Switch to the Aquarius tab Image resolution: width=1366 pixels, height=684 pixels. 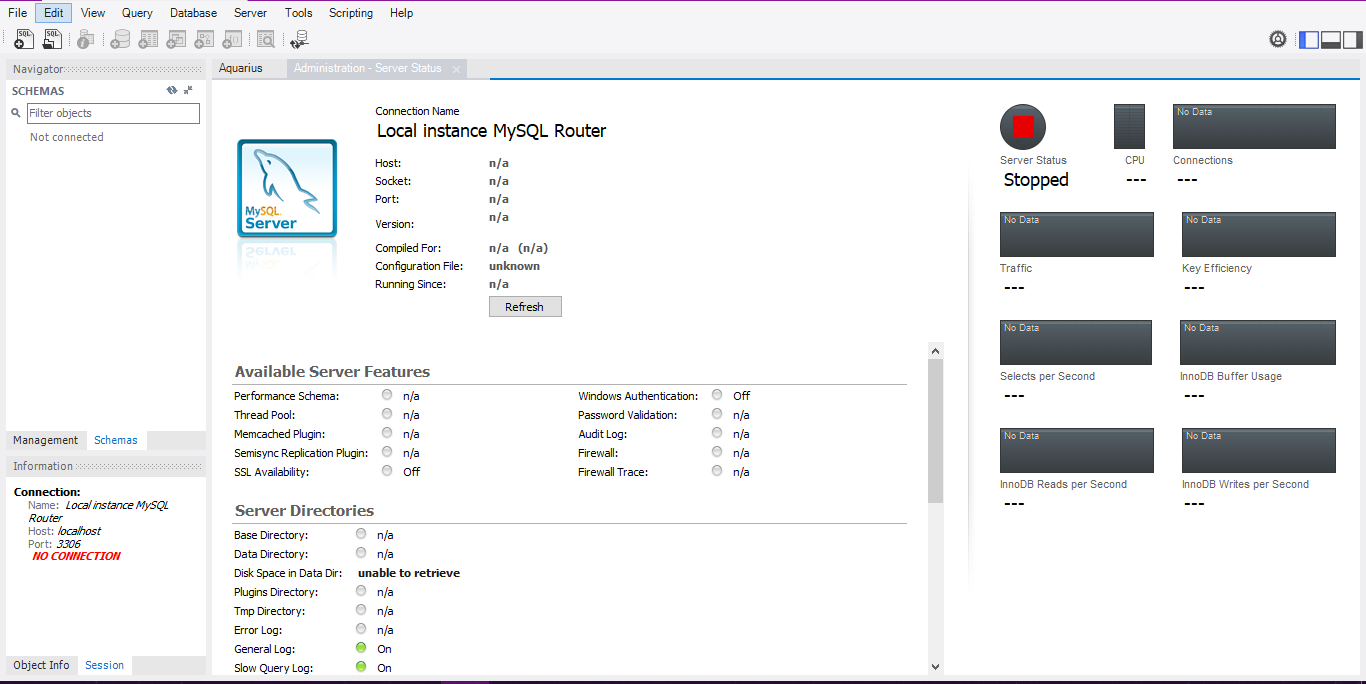coord(241,68)
